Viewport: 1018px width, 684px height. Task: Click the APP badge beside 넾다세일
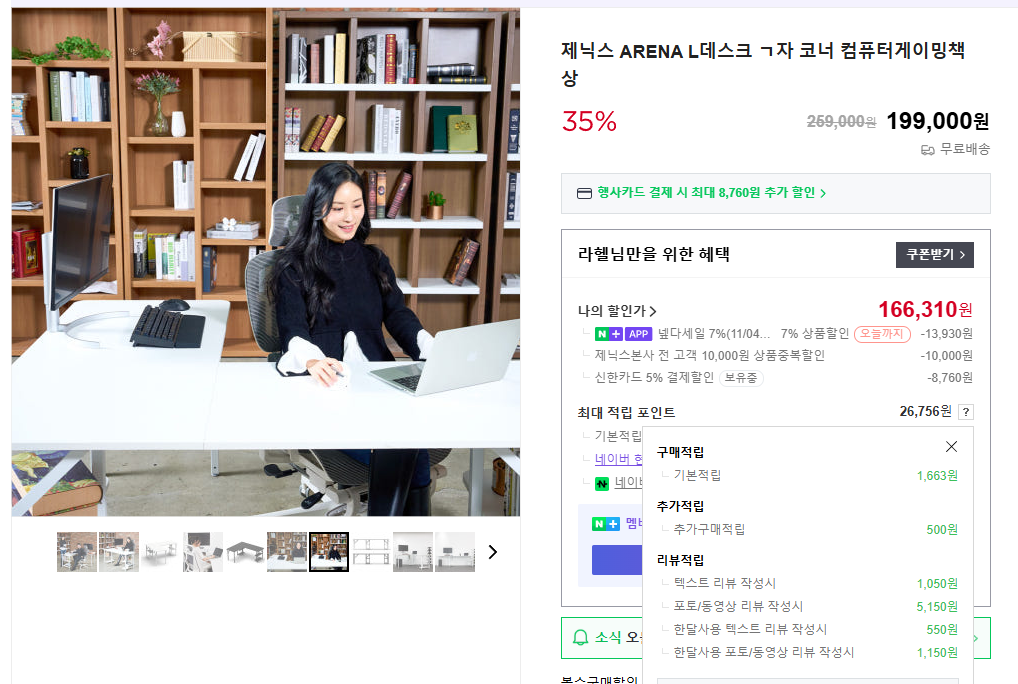click(x=638, y=334)
